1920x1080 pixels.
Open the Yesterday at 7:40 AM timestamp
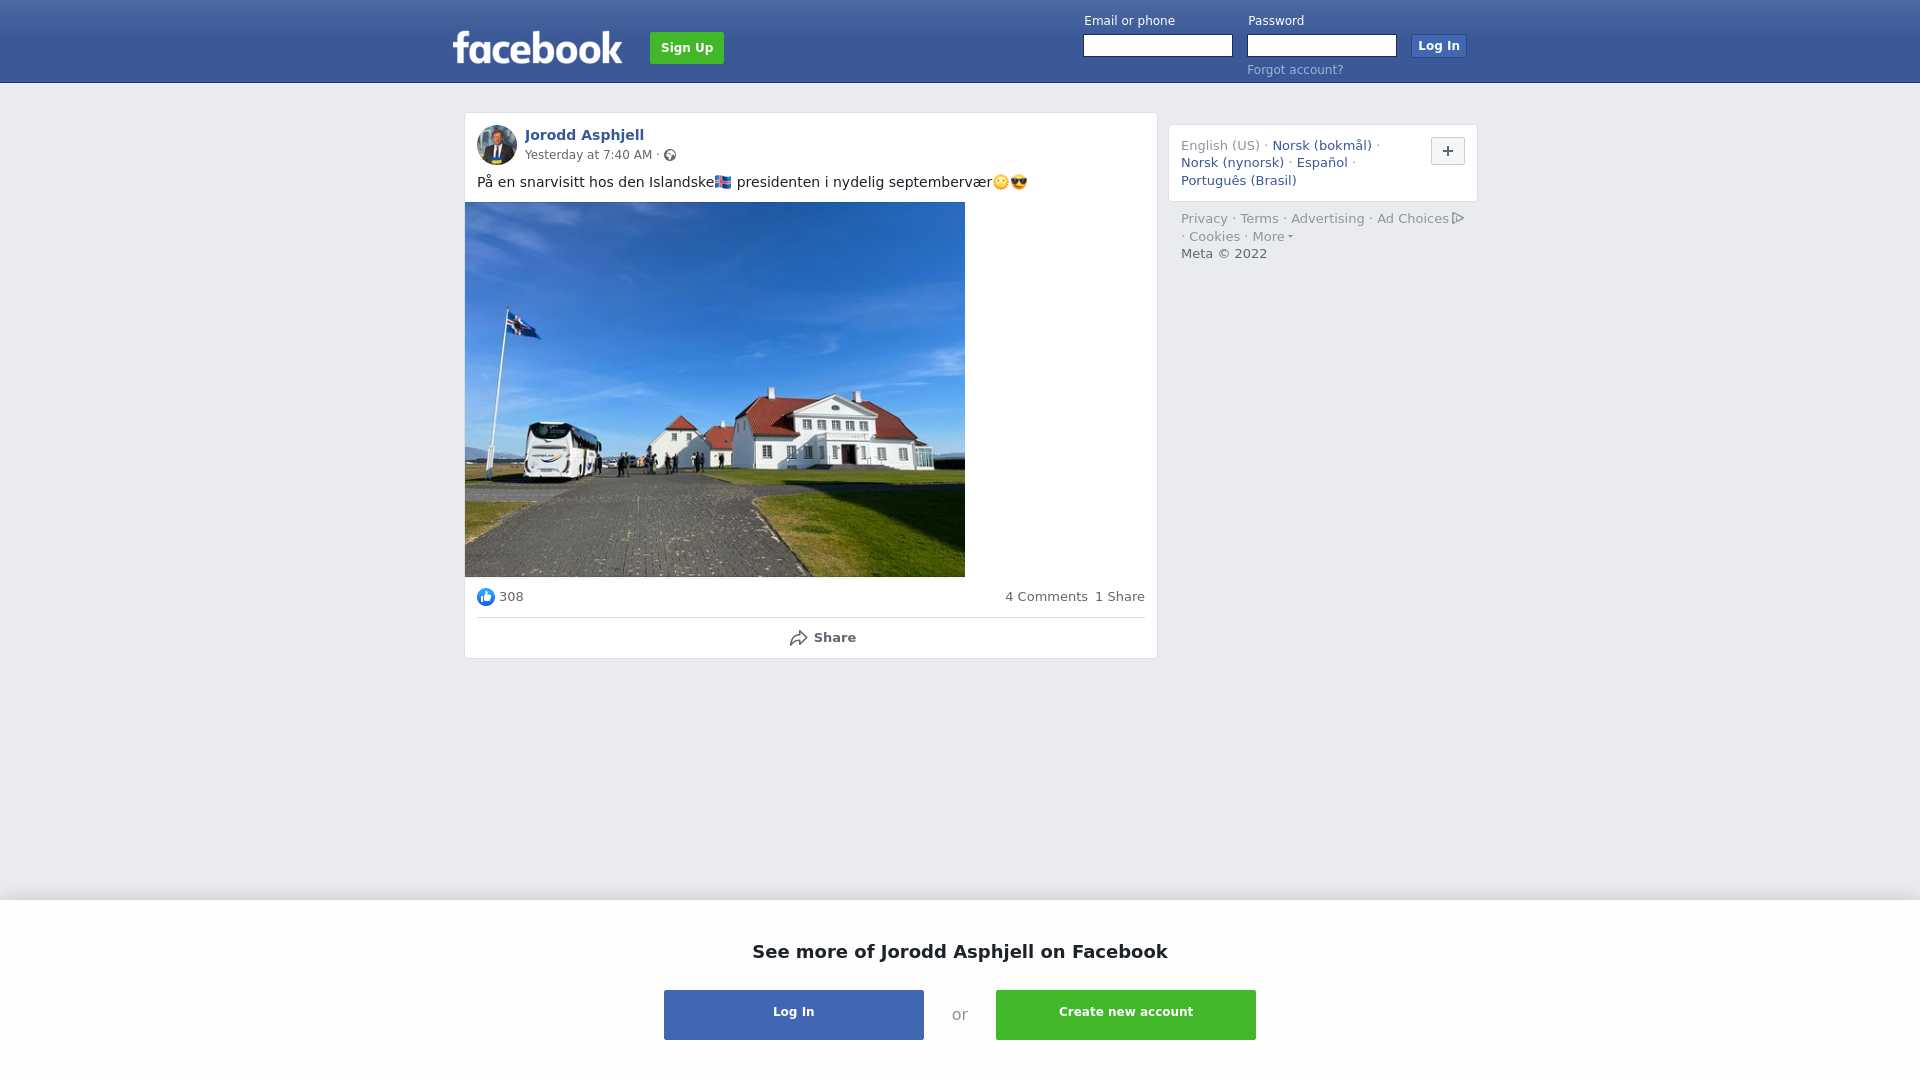coord(588,155)
